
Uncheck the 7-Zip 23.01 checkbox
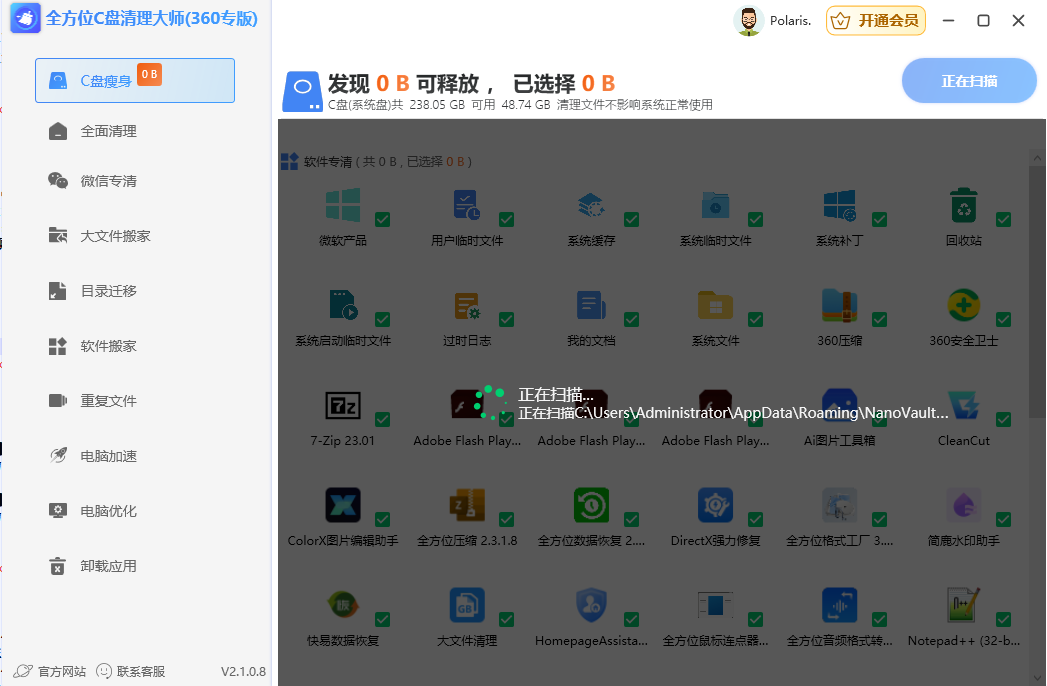pyautogui.click(x=383, y=419)
